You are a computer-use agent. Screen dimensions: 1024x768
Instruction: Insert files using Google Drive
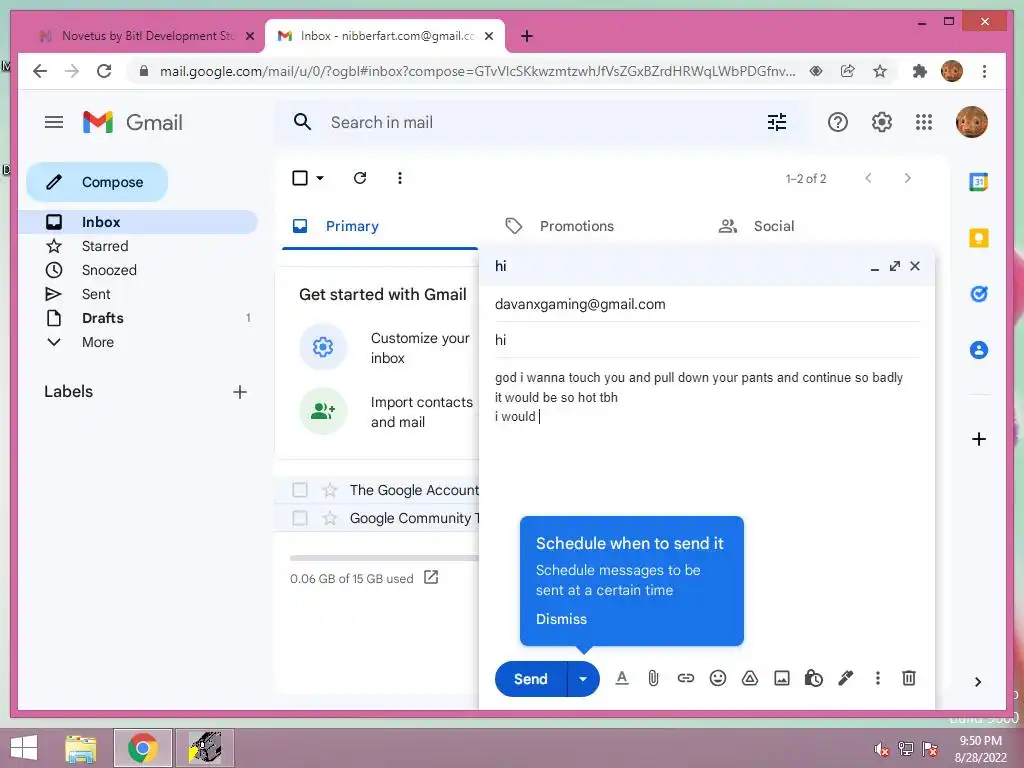750,679
